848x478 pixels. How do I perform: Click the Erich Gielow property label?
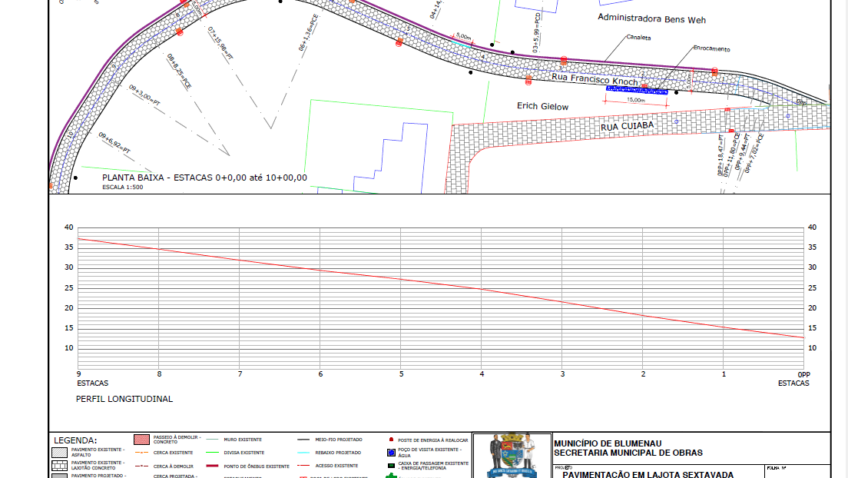click(542, 106)
